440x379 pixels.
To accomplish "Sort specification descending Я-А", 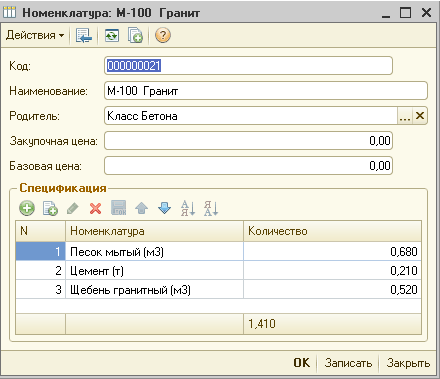I will pos(211,208).
